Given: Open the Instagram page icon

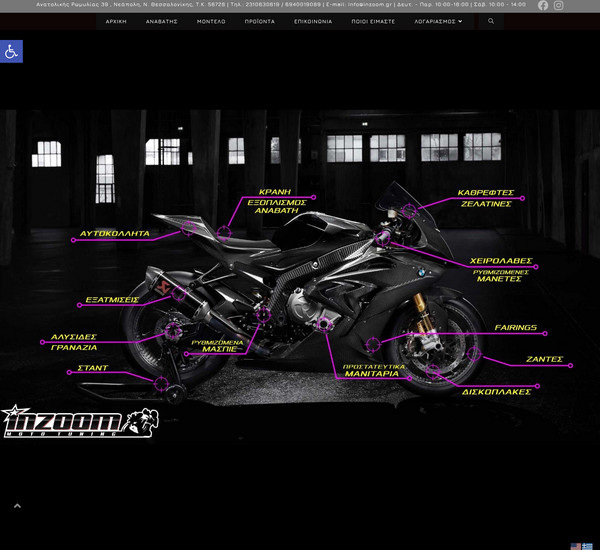Looking at the screenshot, I should point(558,5).
